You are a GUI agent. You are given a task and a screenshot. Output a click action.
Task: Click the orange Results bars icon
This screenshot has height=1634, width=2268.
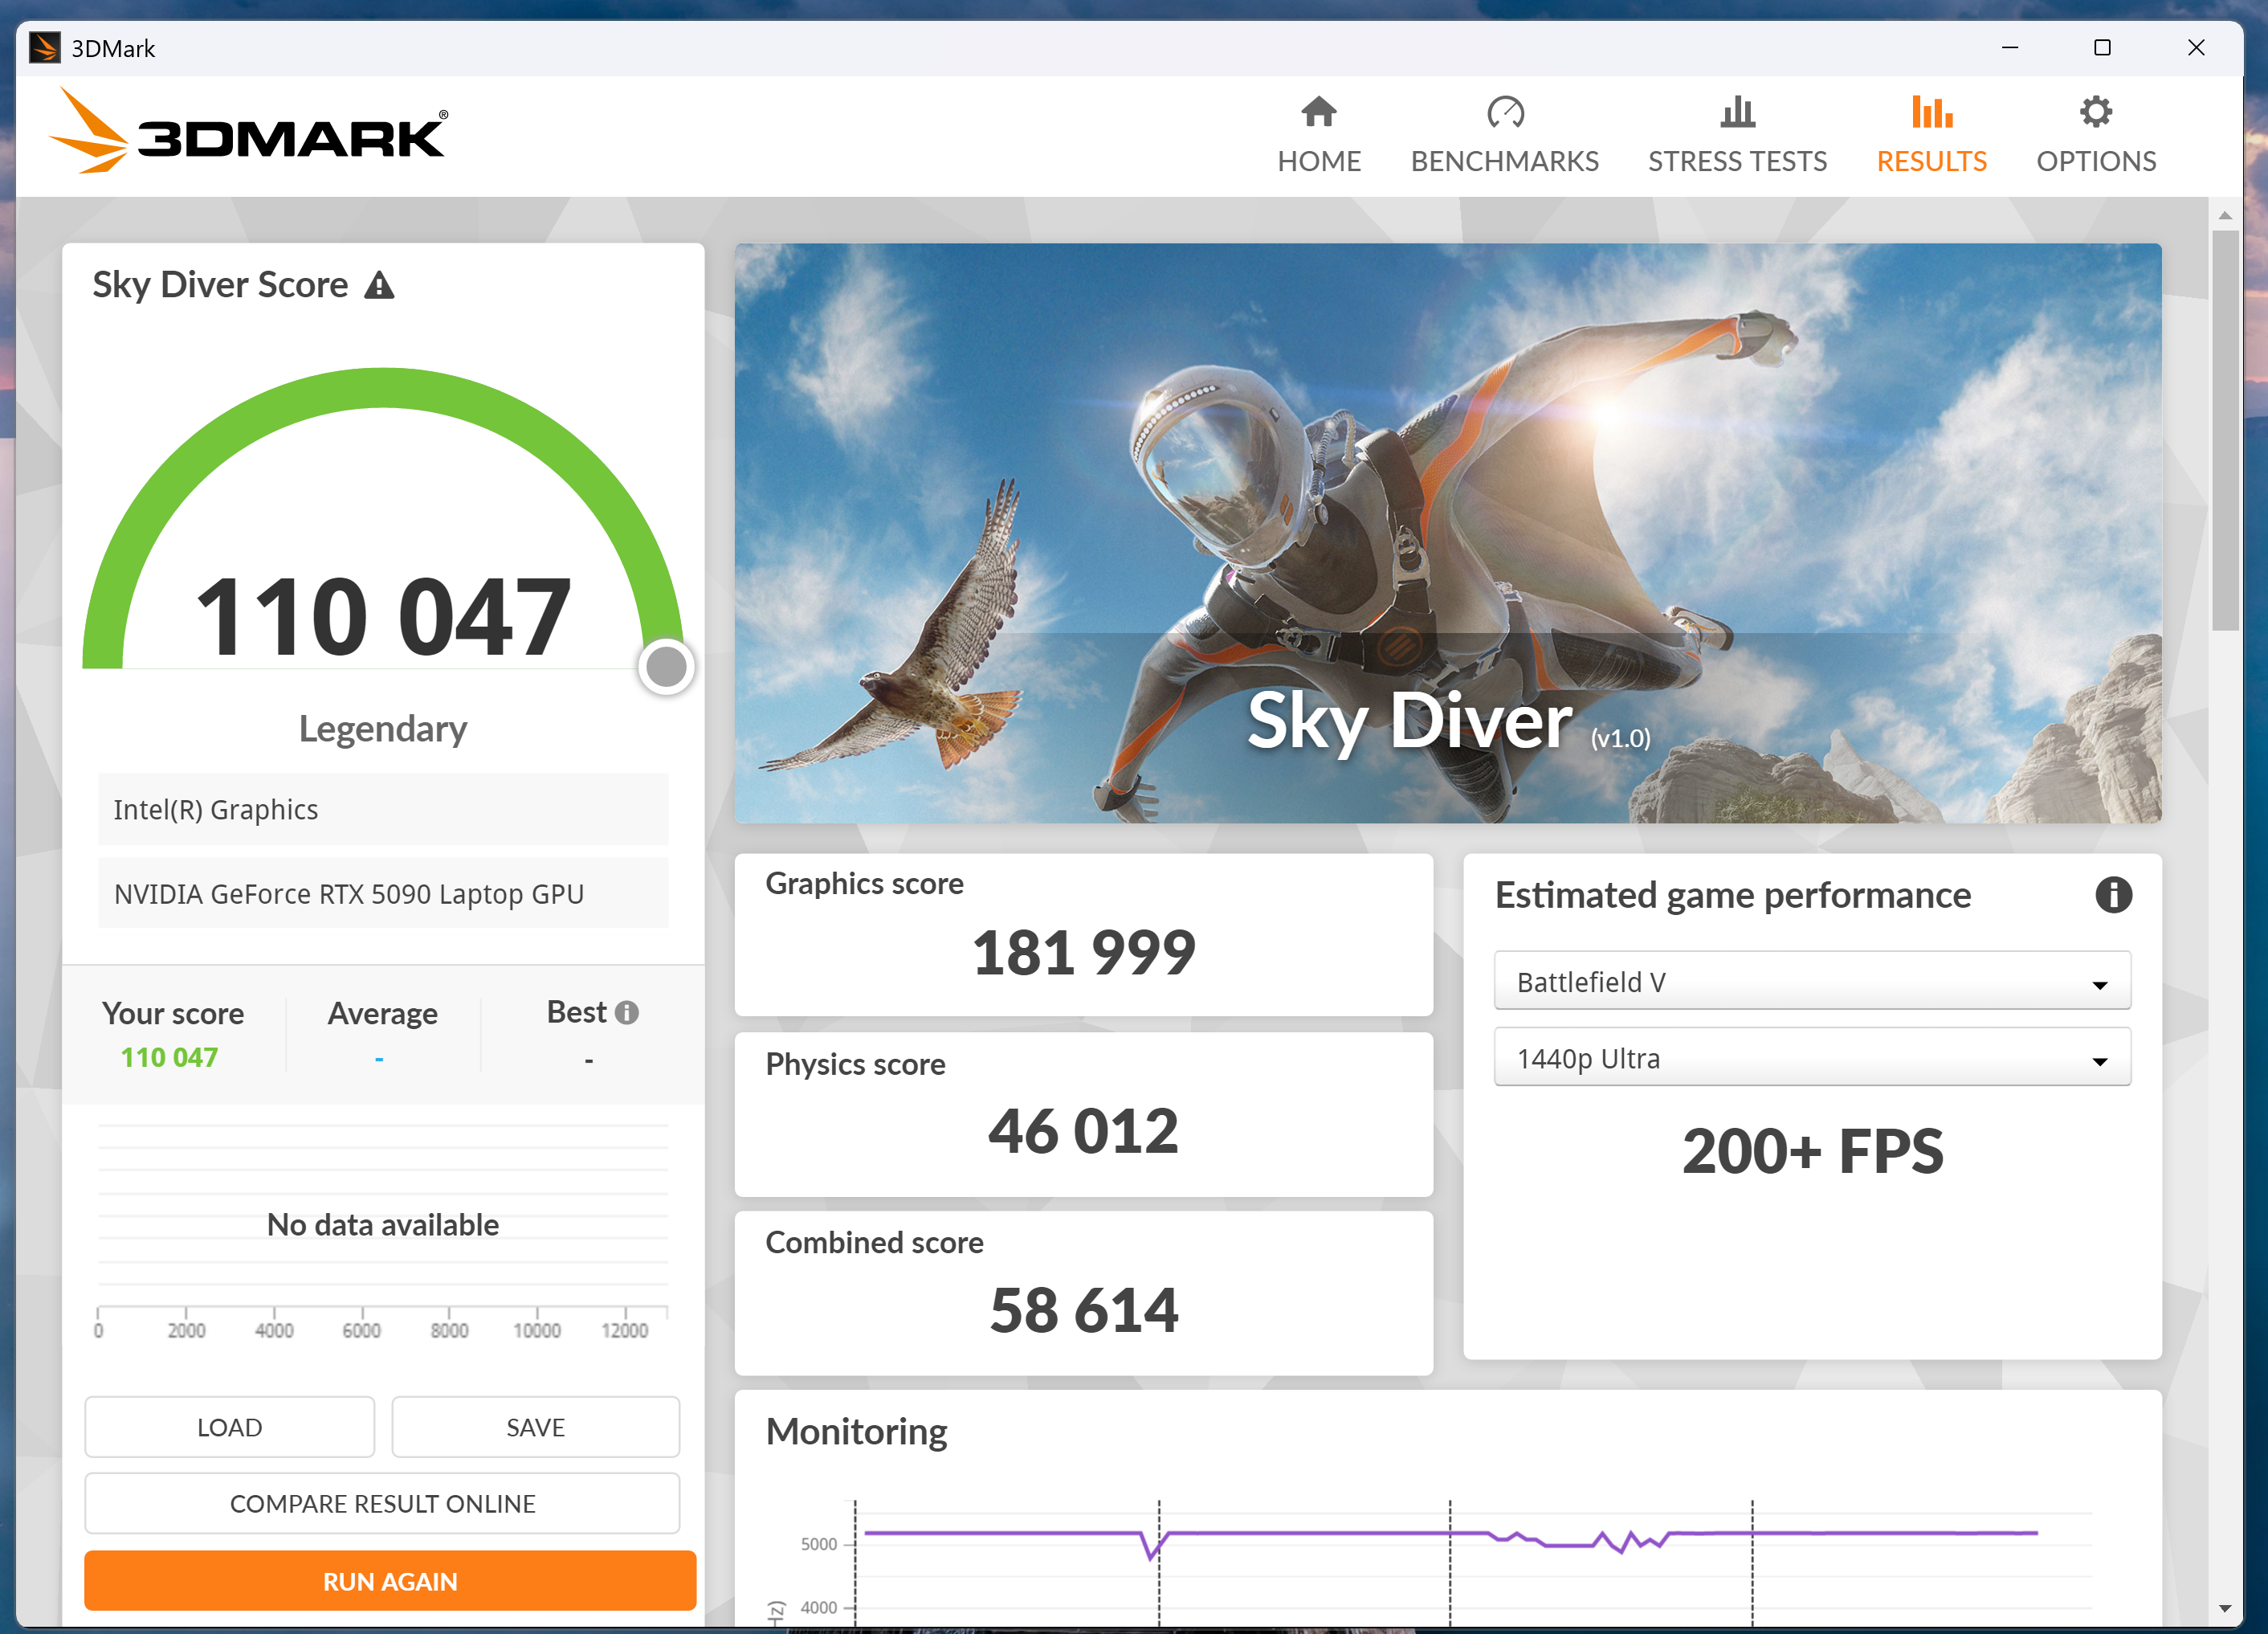point(1931,112)
